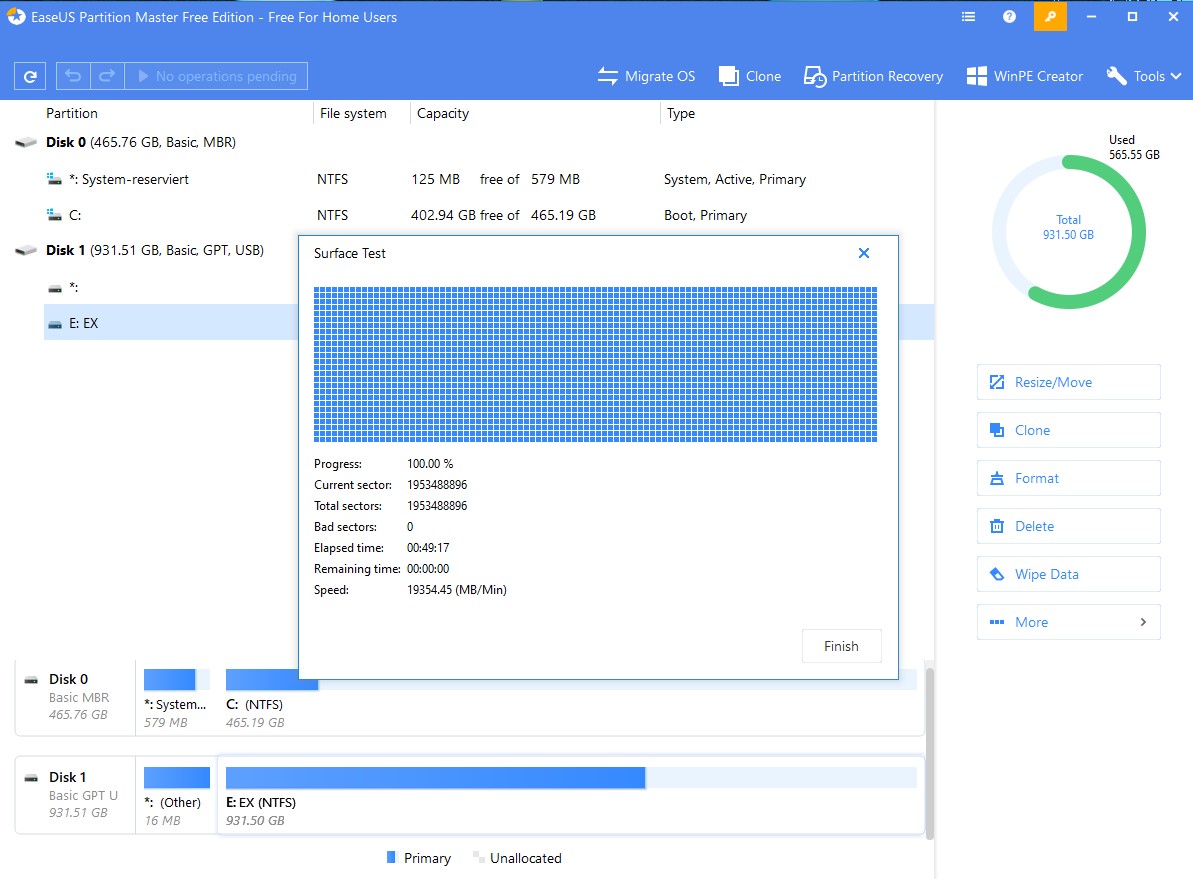This screenshot has height=879, width=1193.
Task: Click Wipe Data button
Action: click(1068, 574)
